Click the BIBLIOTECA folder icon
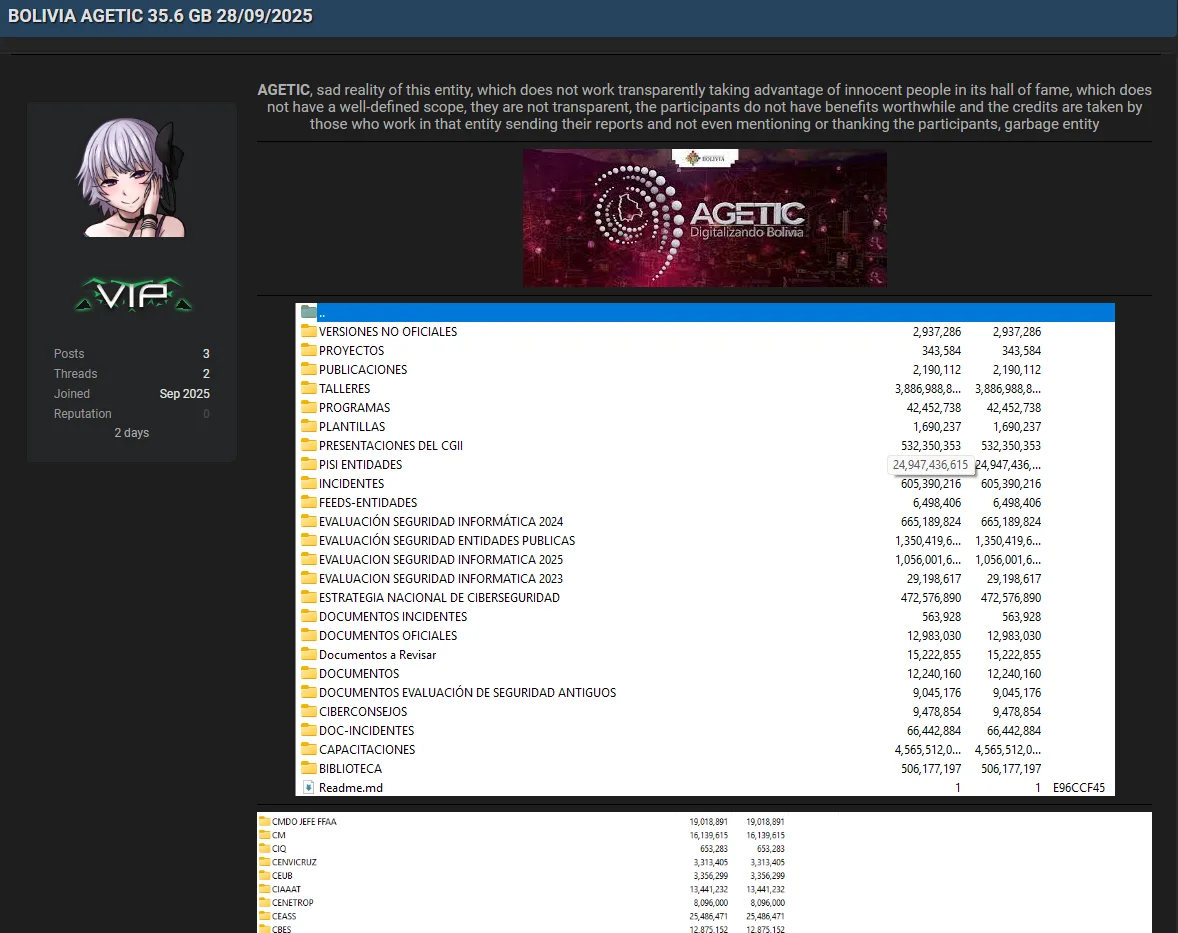 tap(308, 768)
